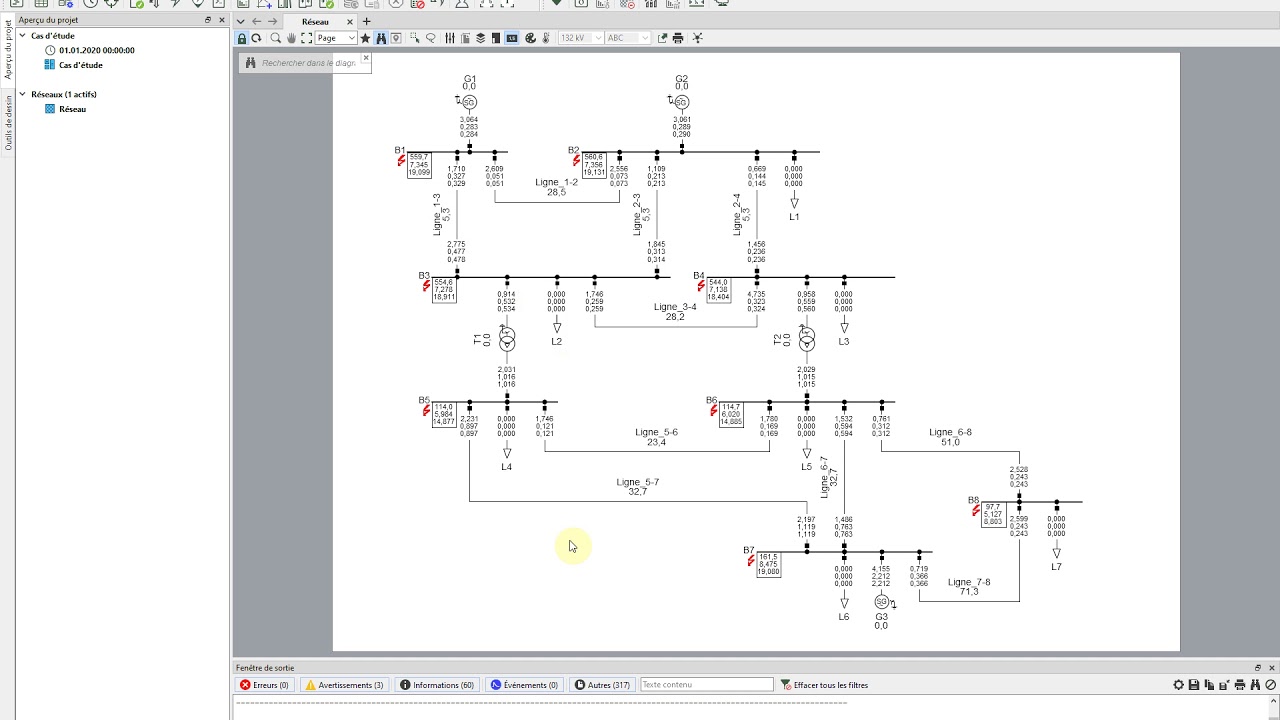
Task: Click Effacer tous les filtres
Action: [x=824, y=685]
